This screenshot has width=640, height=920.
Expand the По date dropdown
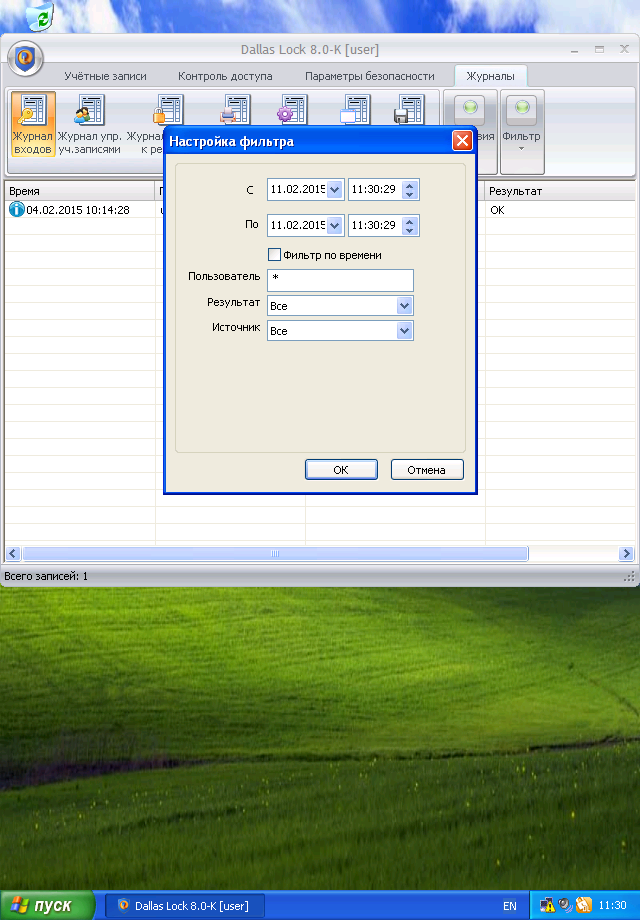[x=334, y=225]
